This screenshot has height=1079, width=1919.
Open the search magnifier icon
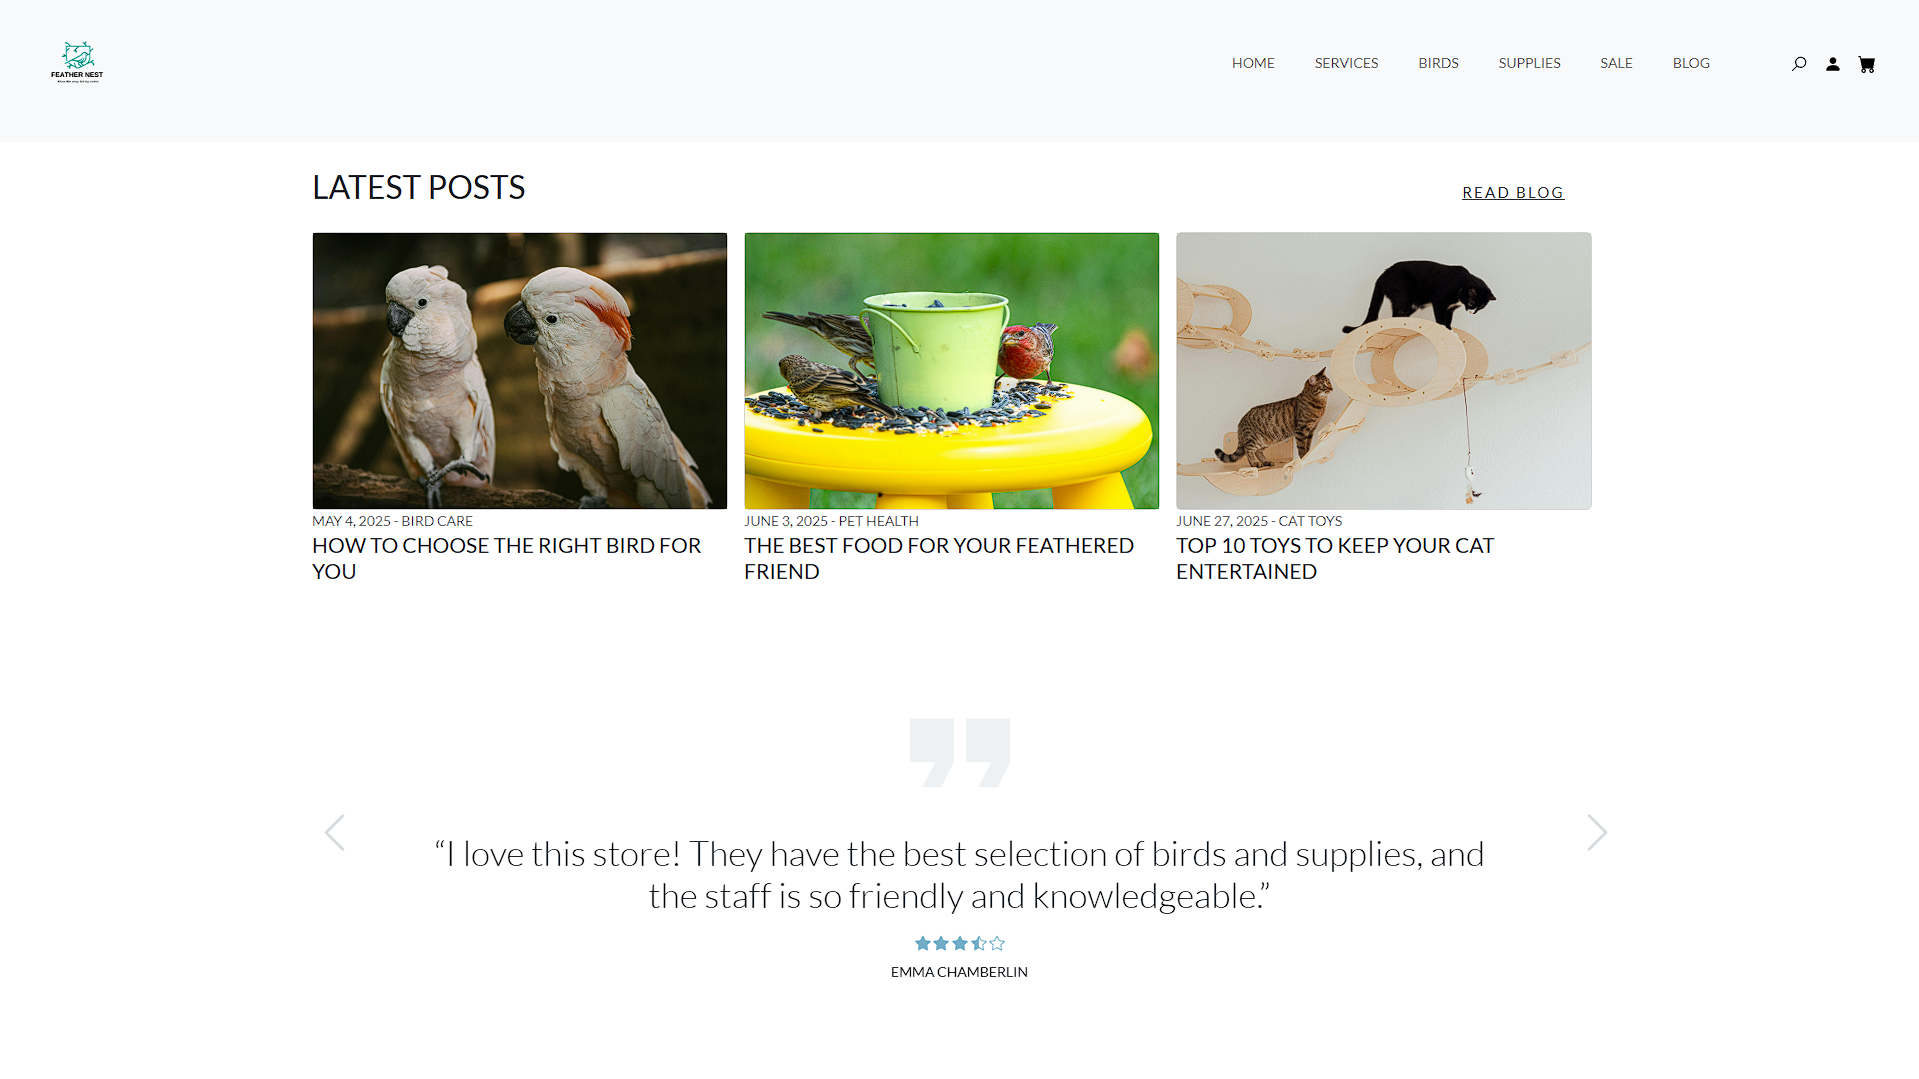click(x=1799, y=64)
